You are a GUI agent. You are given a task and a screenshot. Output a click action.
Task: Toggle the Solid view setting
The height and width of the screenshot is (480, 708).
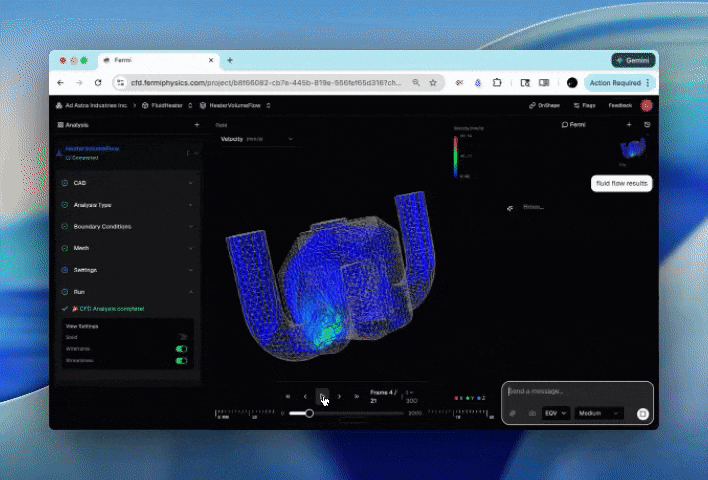pos(182,337)
